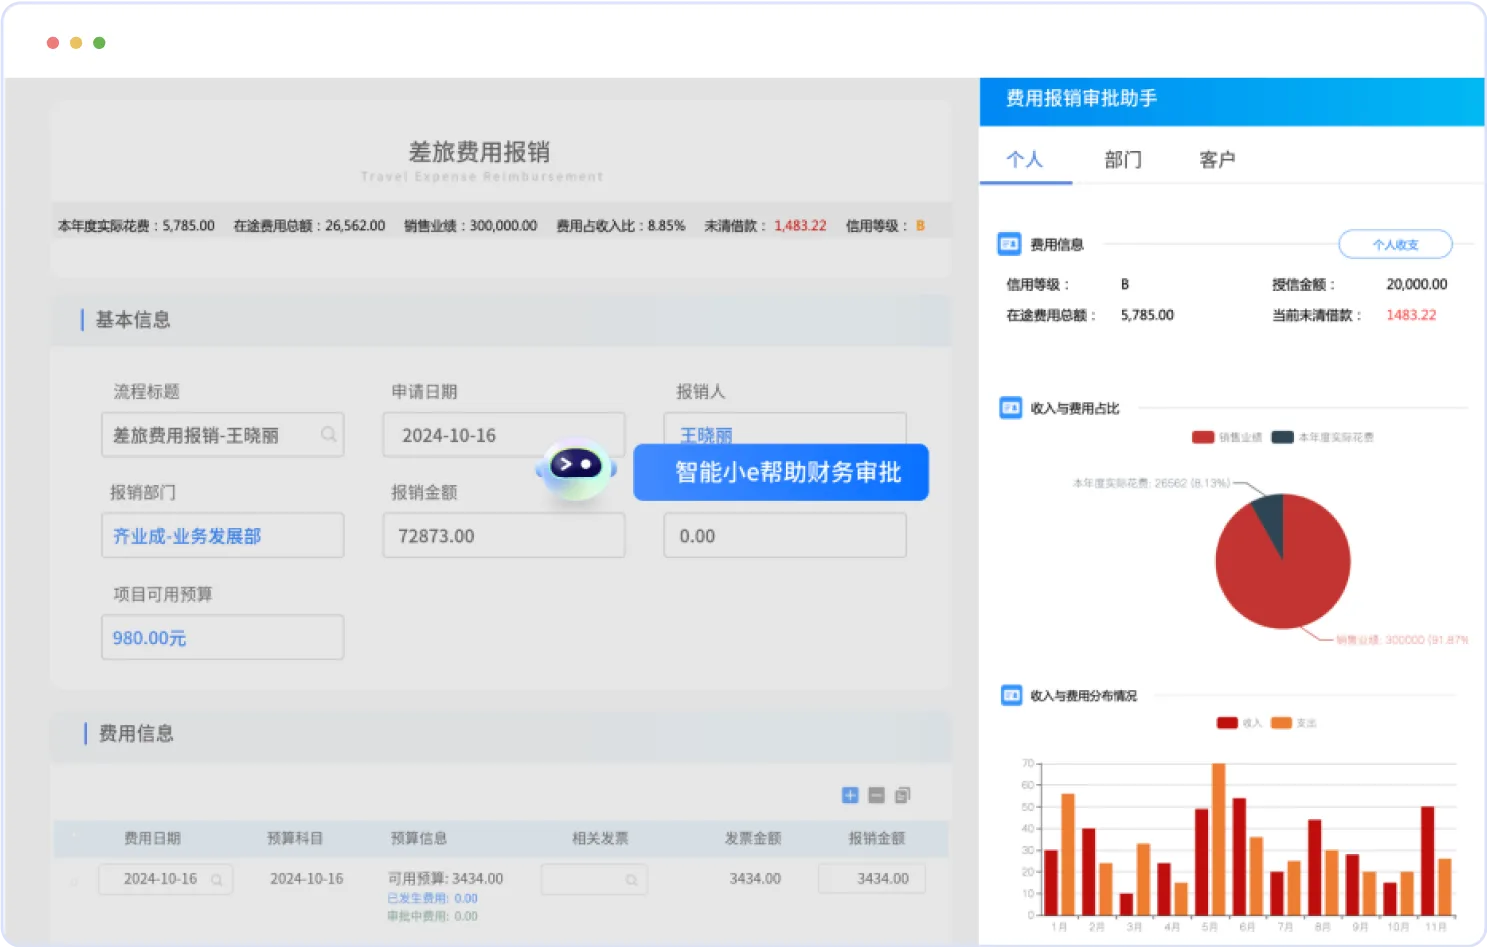This screenshot has width=1487, height=947.
Task: Click the 申请日期 field 2024-10-16
Action: 504,435
